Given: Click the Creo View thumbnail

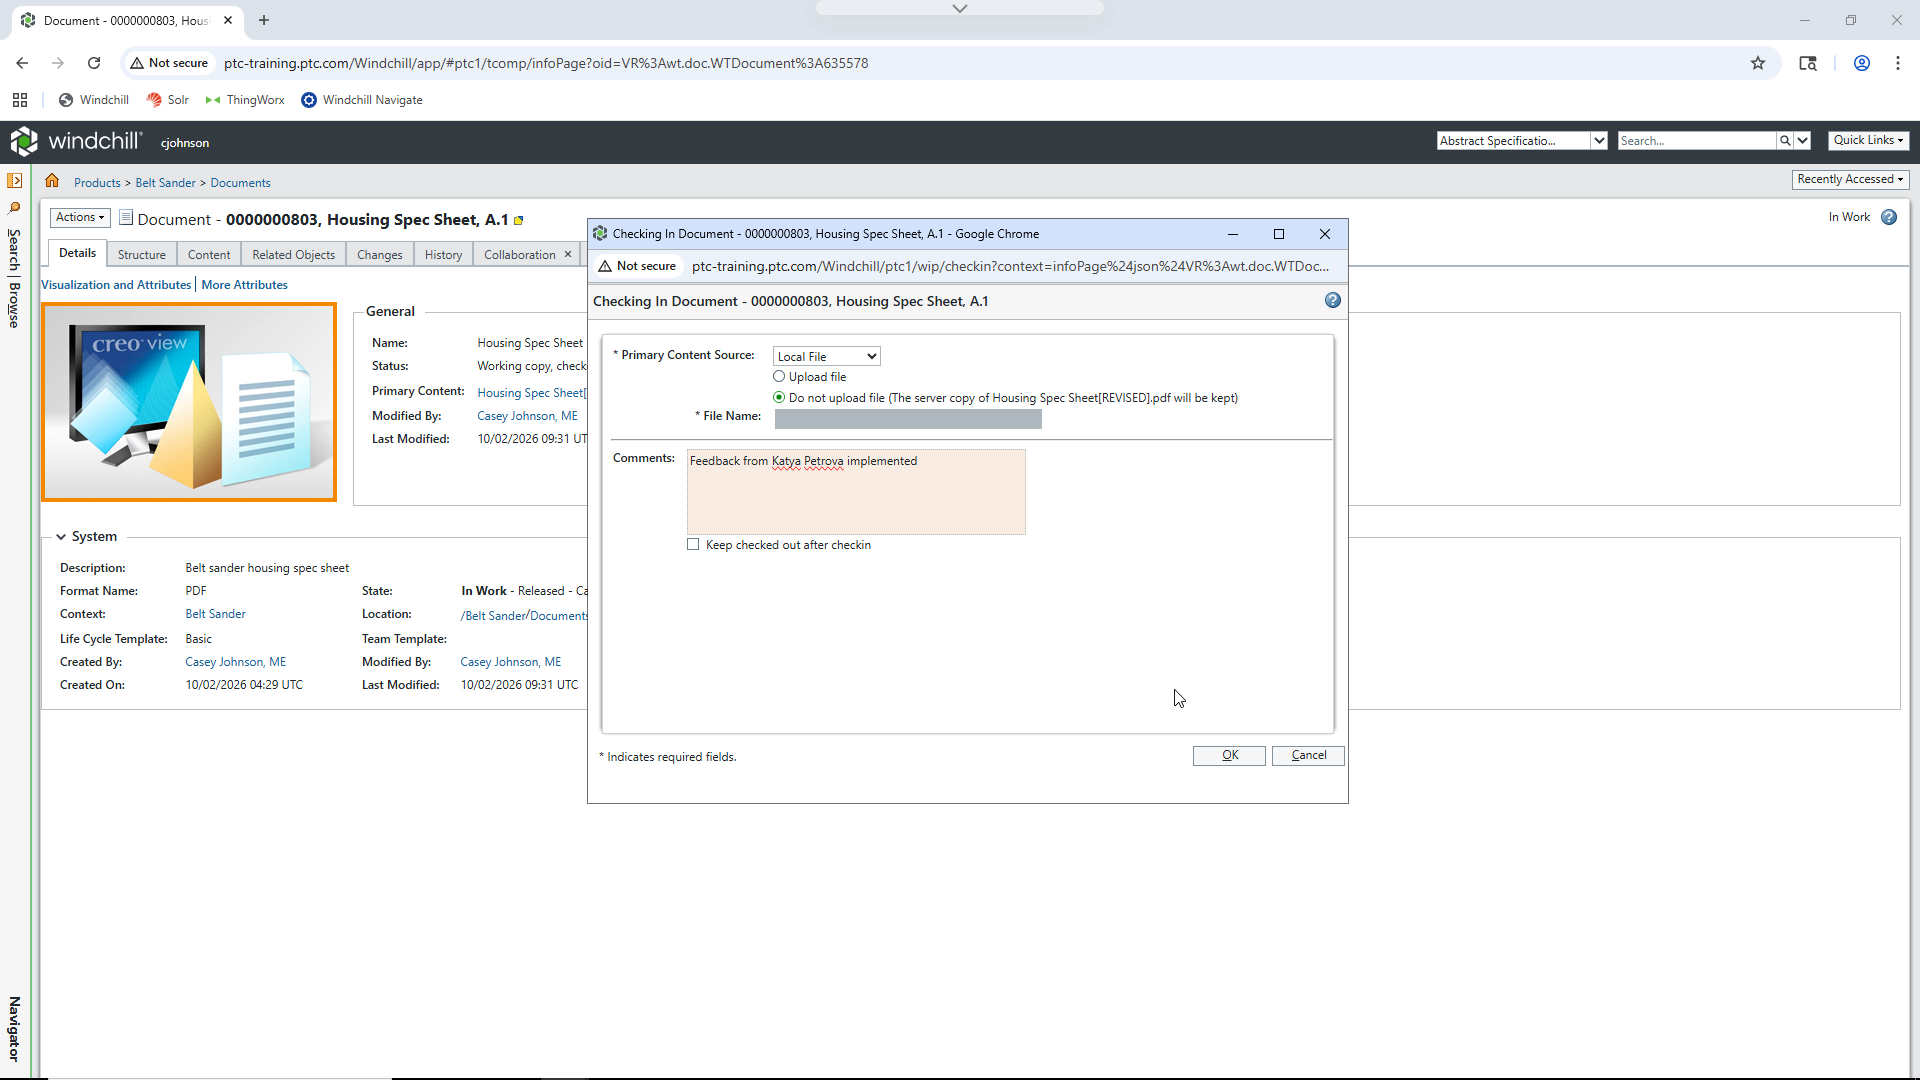Looking at the screenshot, I should (x=189, y=402).
